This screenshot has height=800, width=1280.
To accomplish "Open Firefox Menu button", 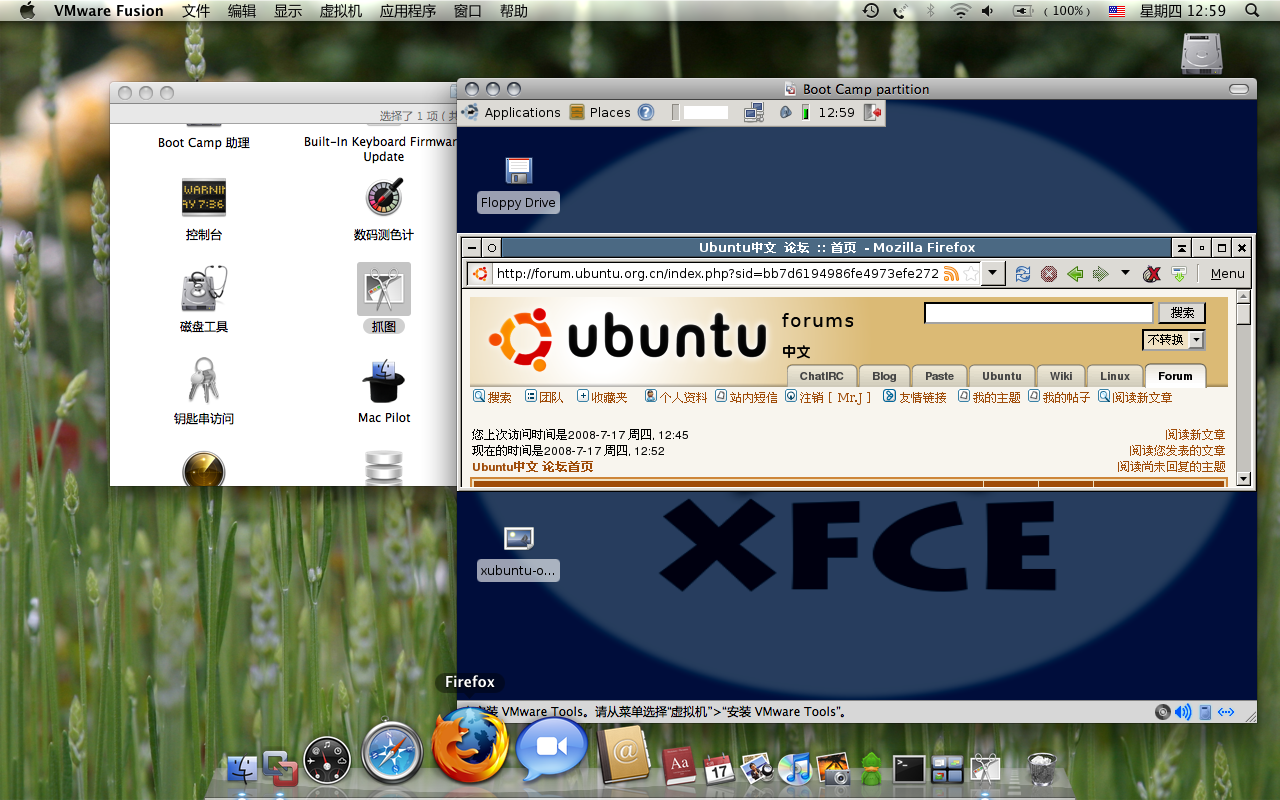I will 1227,274.
